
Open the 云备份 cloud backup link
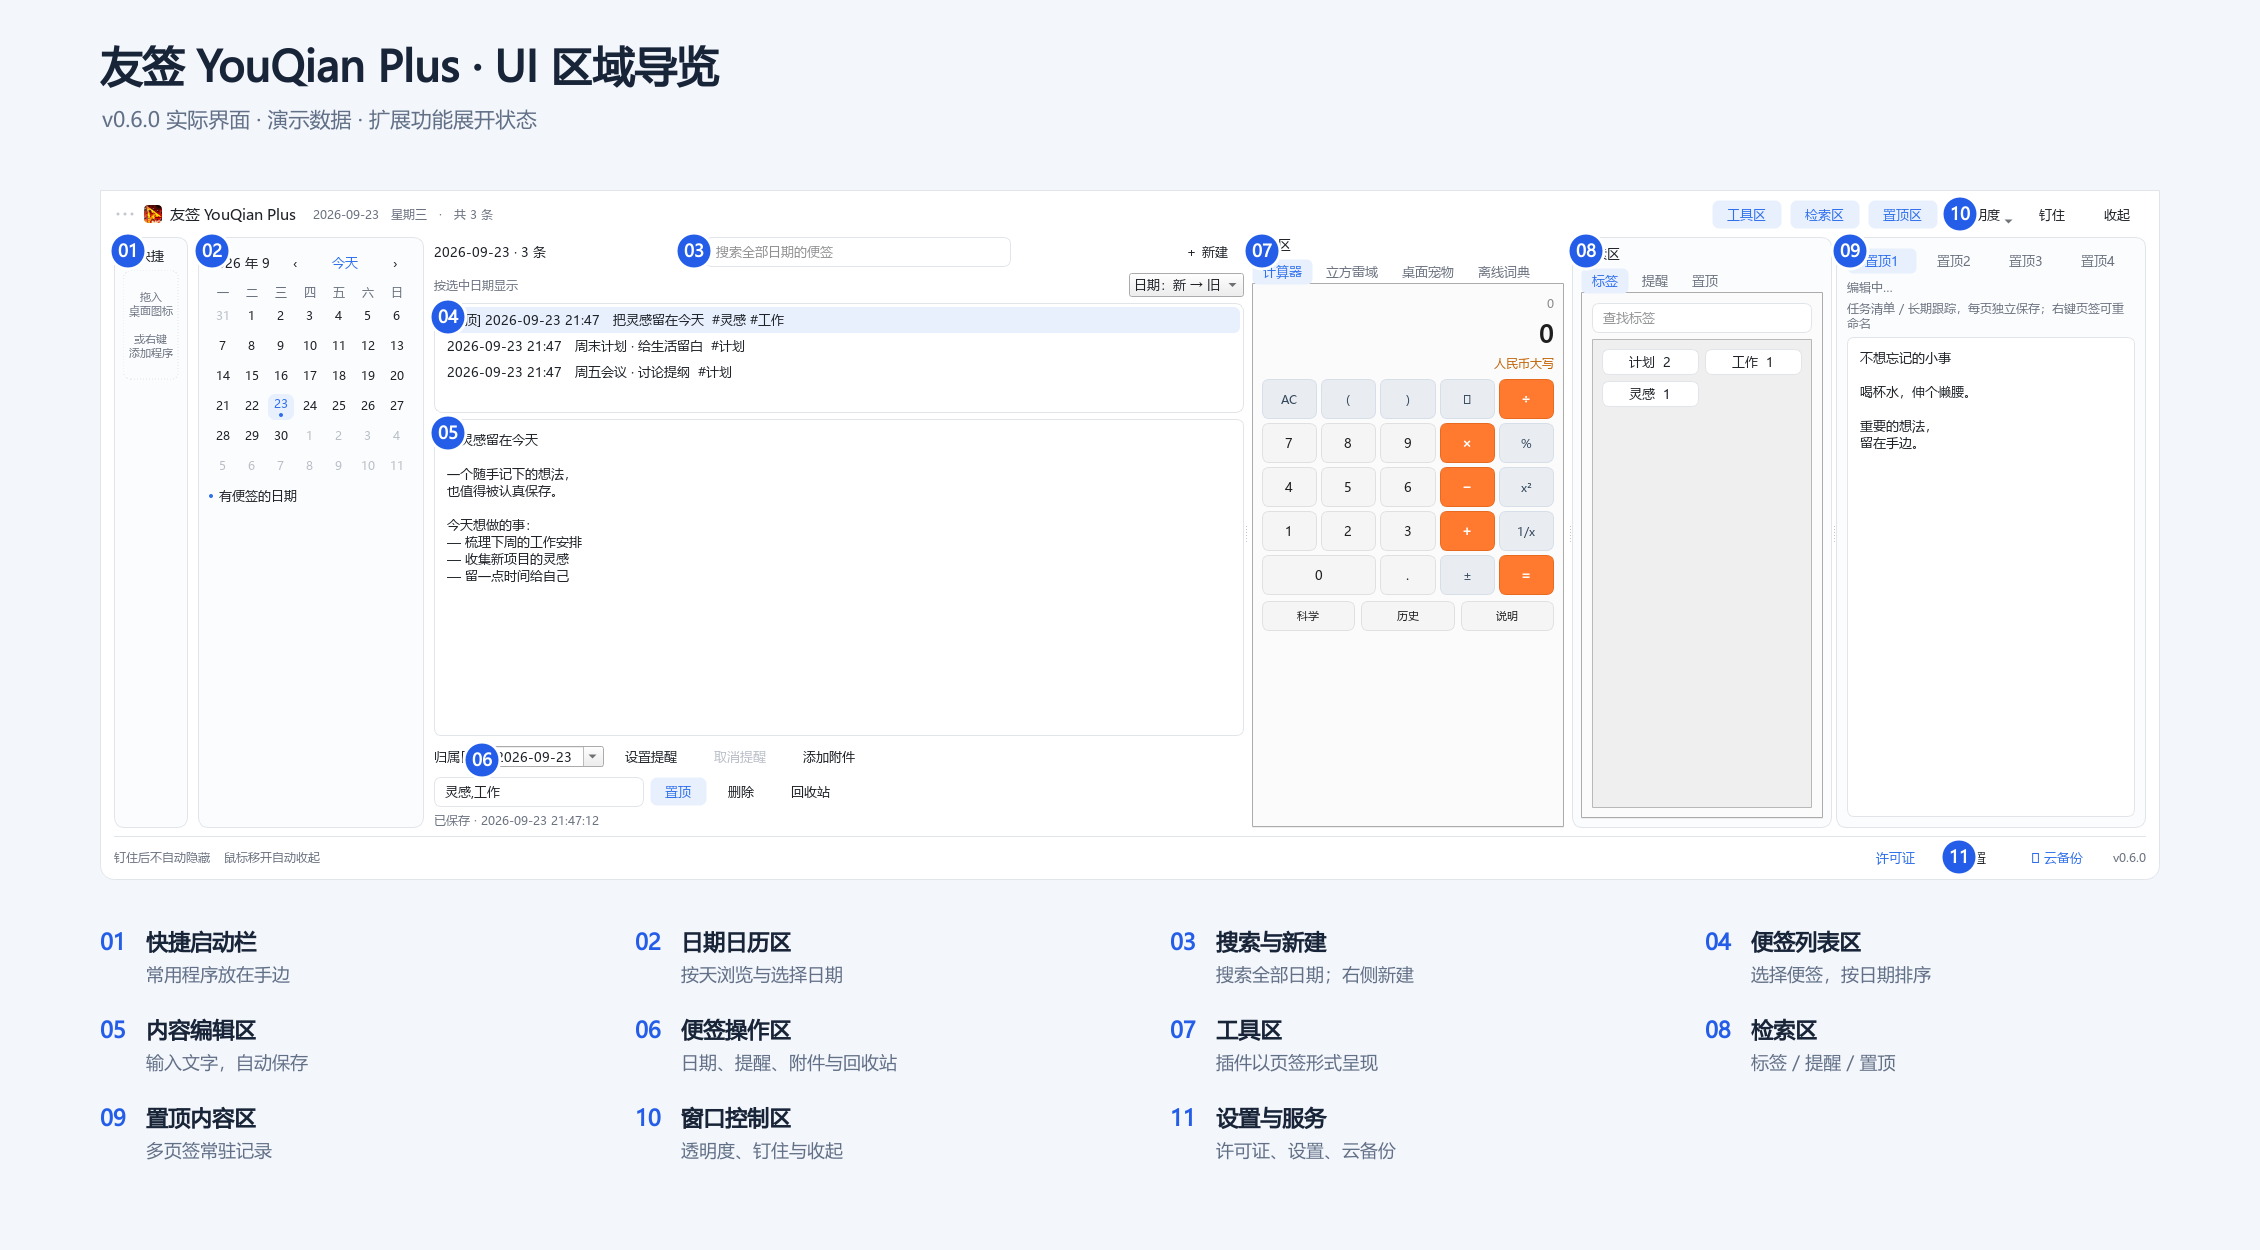tap(2057, 858)
